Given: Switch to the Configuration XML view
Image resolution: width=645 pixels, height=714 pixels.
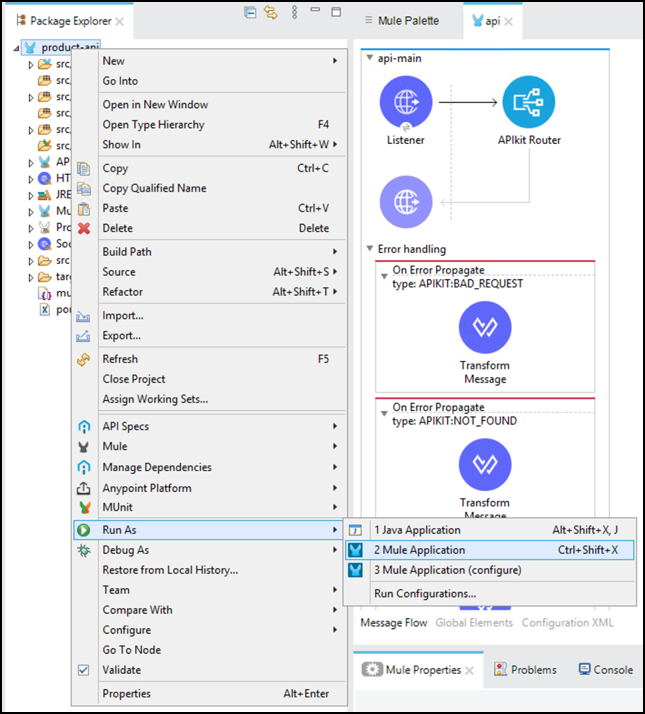Looking at the screenshot, I should pos(567,622).
